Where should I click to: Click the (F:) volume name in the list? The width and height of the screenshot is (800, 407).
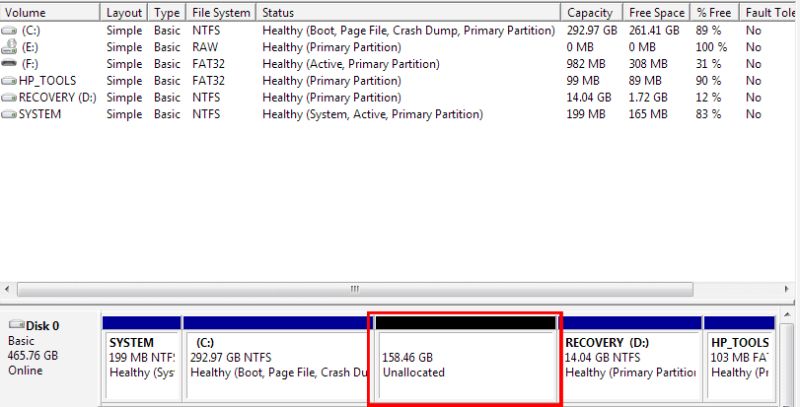30,64
